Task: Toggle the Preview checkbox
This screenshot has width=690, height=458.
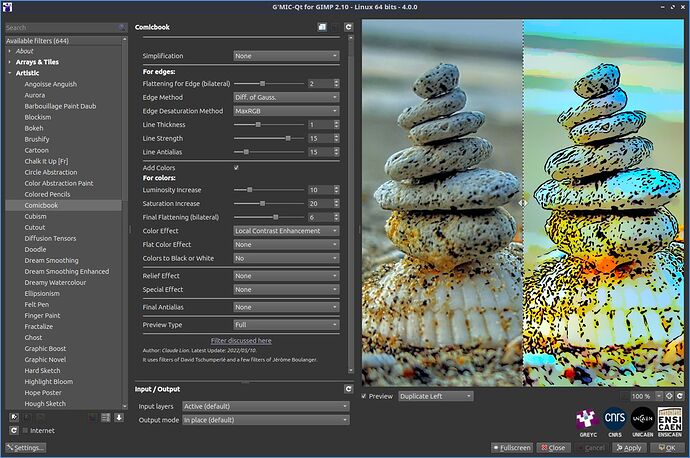Action: point(364,396)
